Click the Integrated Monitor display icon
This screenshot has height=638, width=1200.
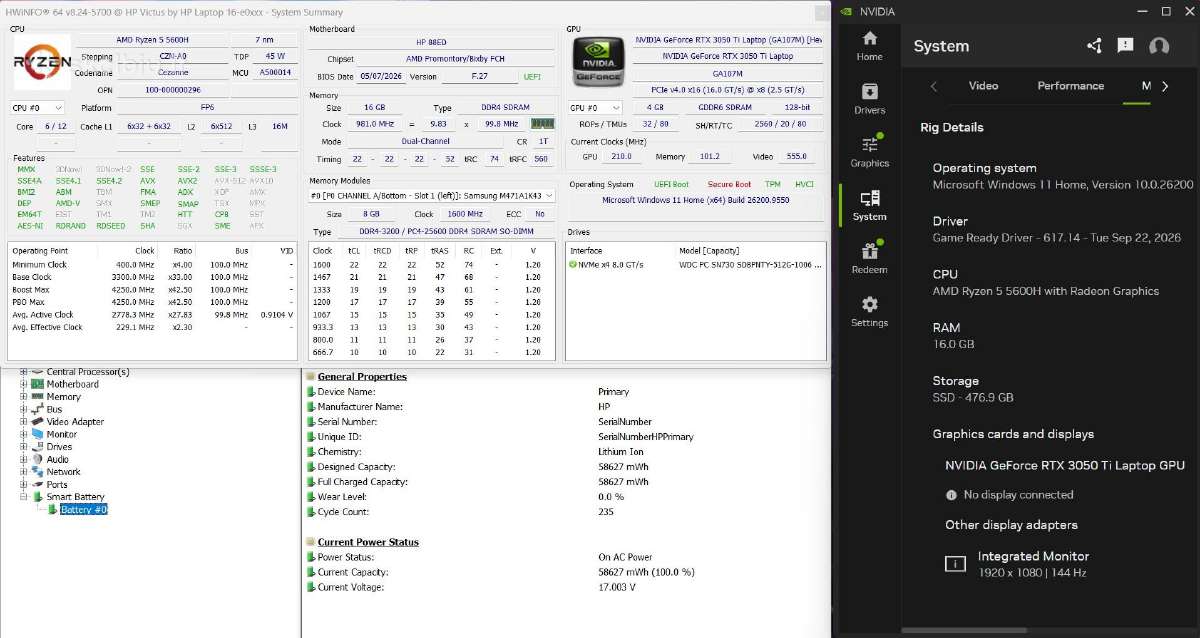(955, 564)
